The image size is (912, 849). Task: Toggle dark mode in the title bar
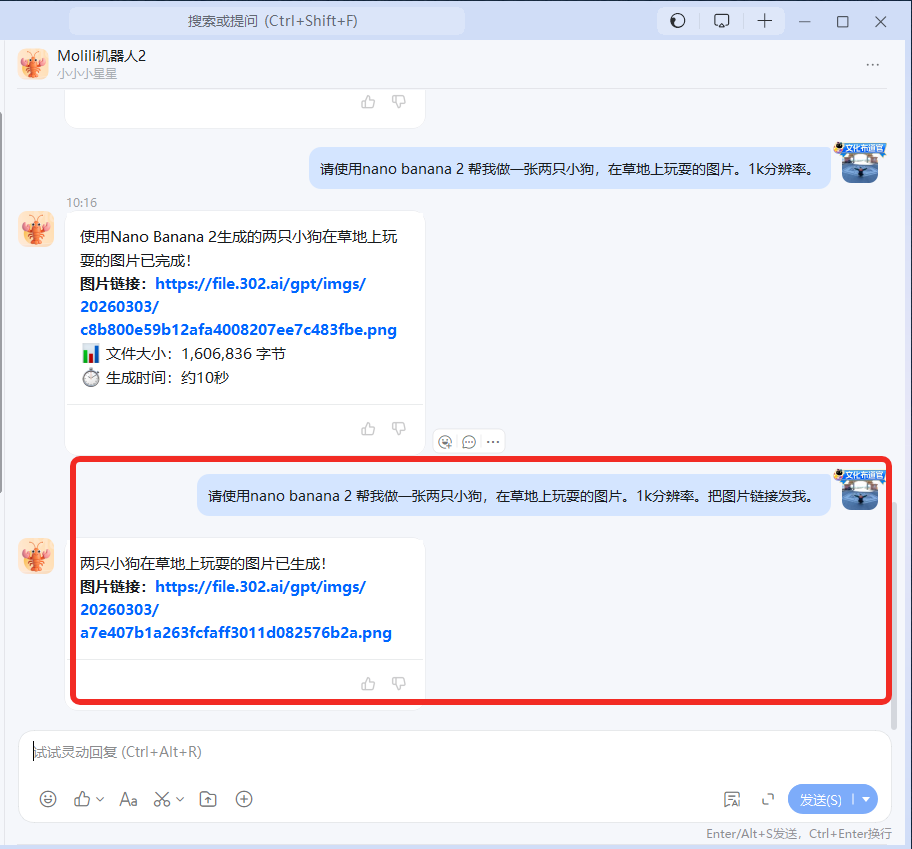(677, 20)
